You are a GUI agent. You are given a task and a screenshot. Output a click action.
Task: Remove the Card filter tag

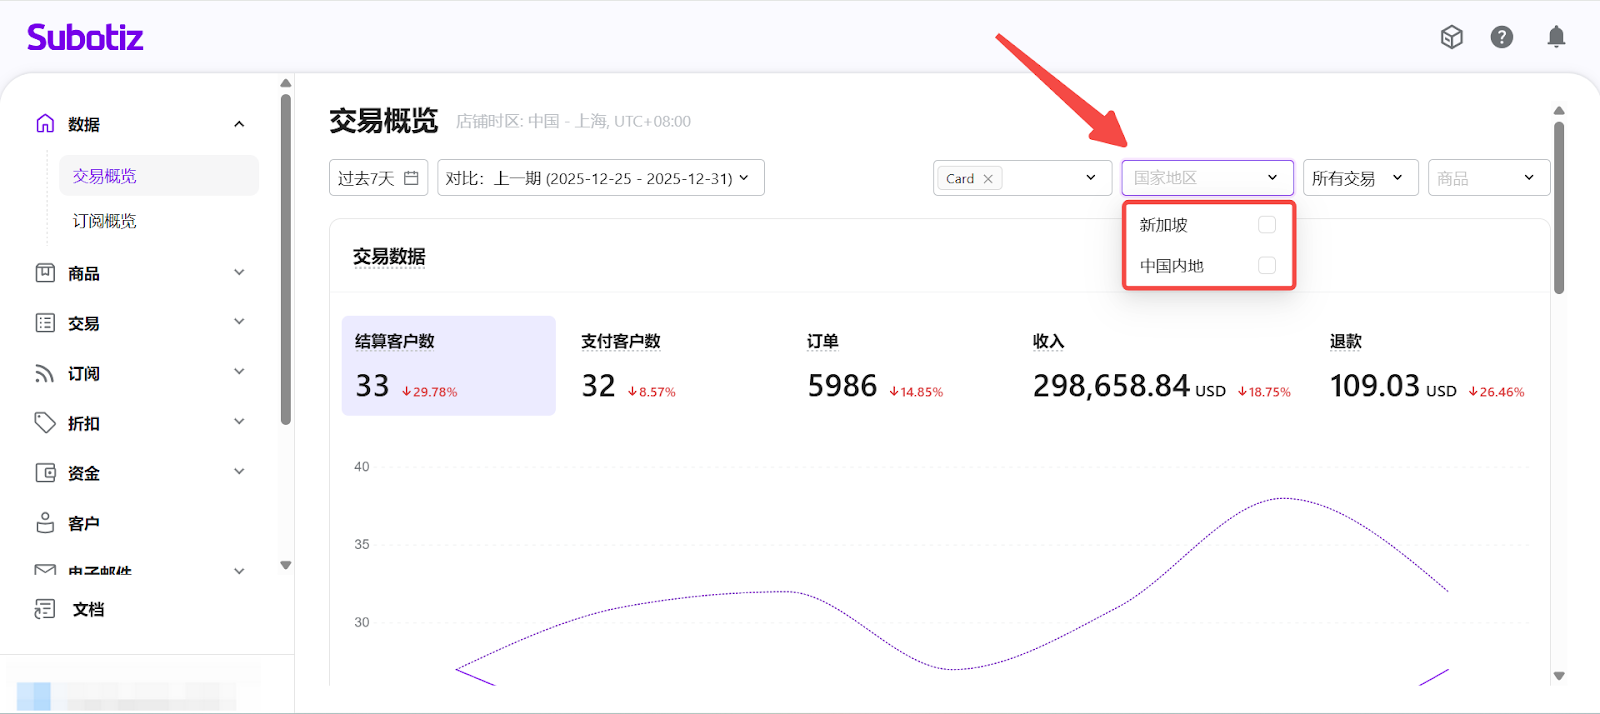tap(988, 179)
